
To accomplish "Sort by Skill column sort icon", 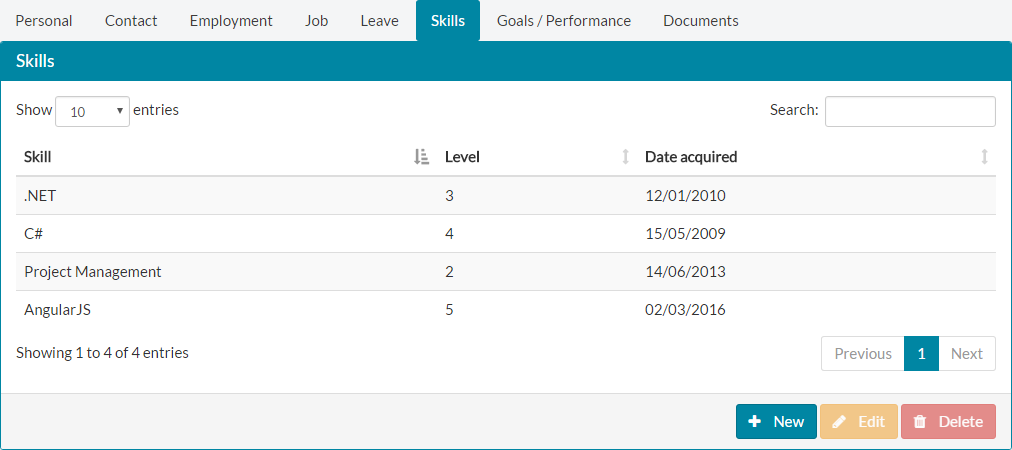I will (x=421, y=156).
